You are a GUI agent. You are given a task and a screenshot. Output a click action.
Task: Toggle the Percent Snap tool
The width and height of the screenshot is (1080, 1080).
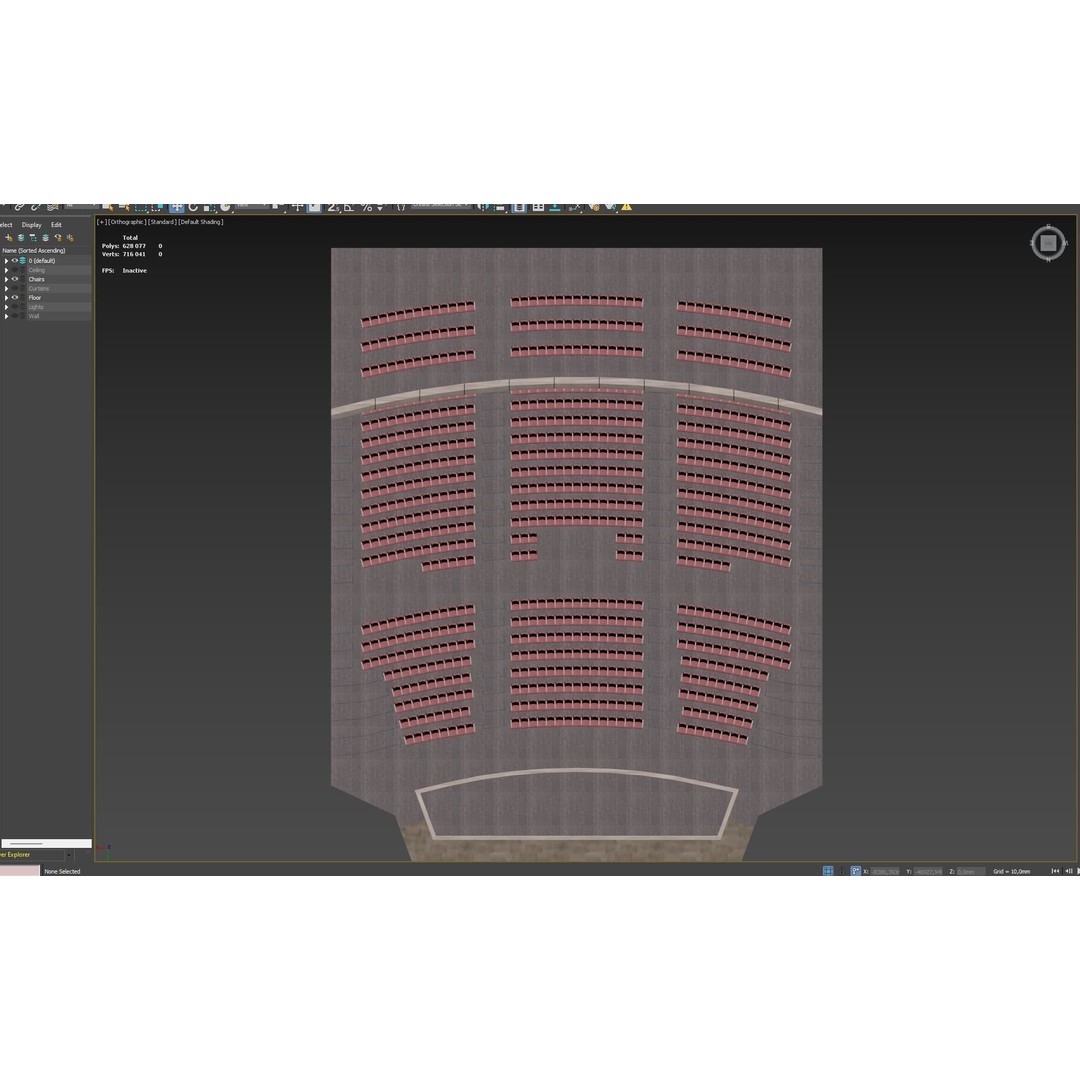coord(366,207)
